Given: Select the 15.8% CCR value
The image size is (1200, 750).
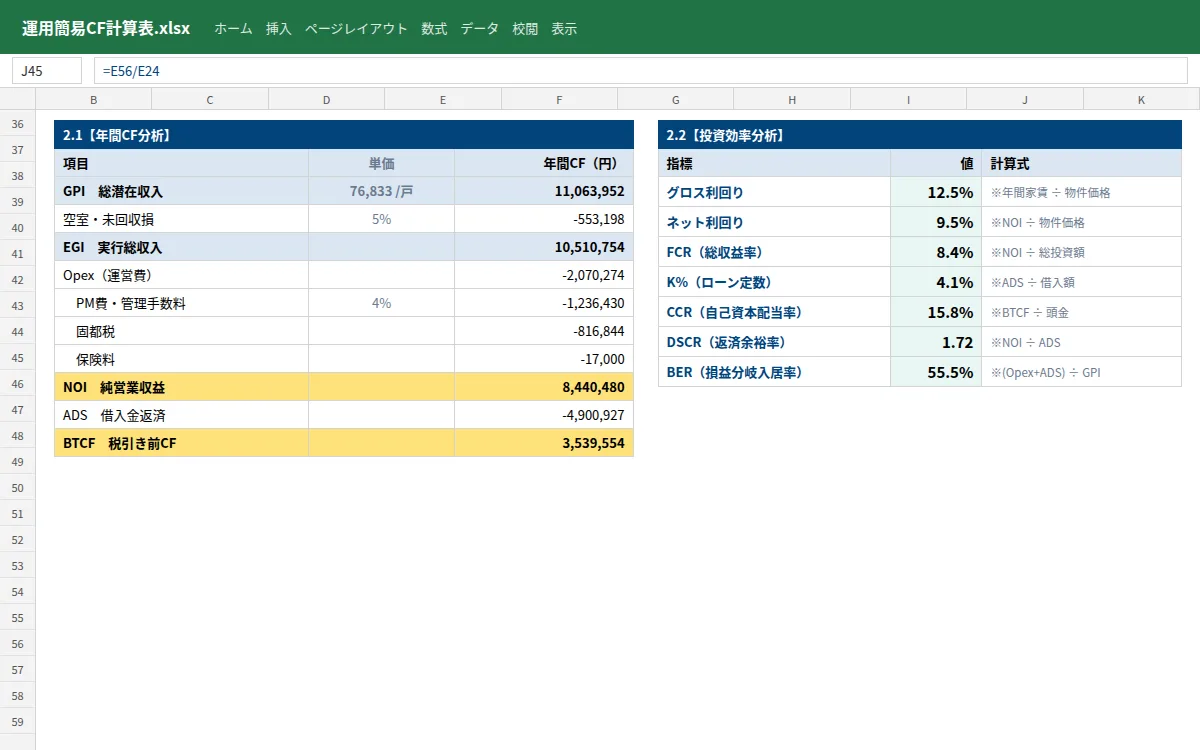Looking at the screenshot, I should [936, 312].
